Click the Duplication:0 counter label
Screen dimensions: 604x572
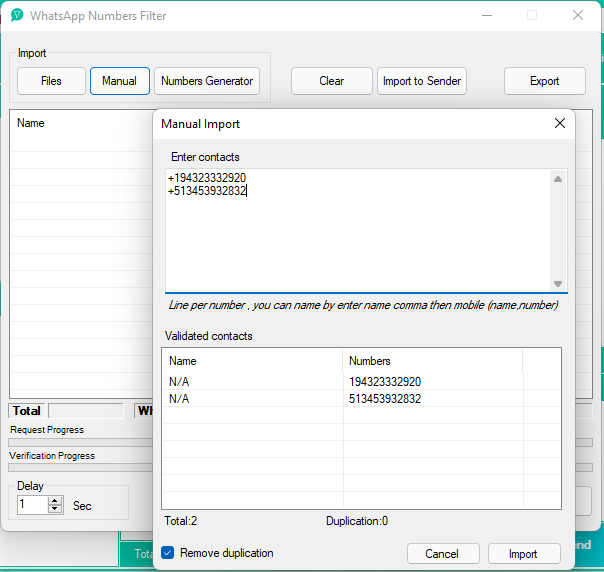[357, 521]
